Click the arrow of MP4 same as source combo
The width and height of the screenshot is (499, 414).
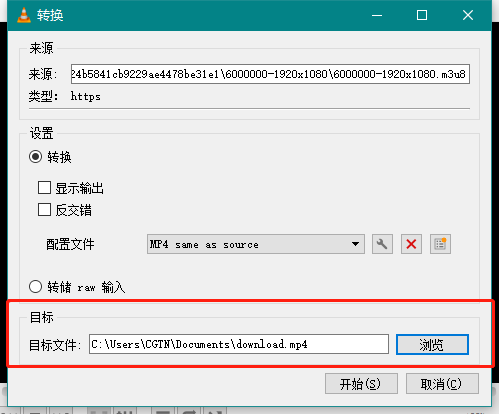(x=355, y=244)
